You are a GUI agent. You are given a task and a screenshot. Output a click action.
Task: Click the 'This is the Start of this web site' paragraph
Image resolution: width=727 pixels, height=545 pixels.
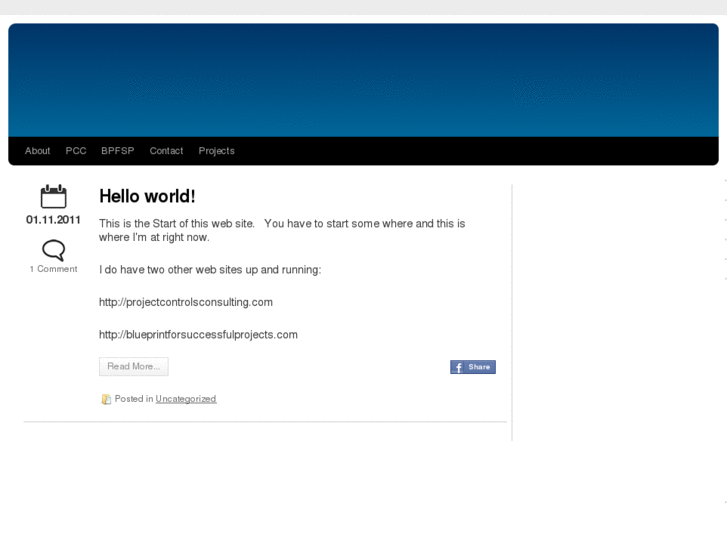pos(282,230)
